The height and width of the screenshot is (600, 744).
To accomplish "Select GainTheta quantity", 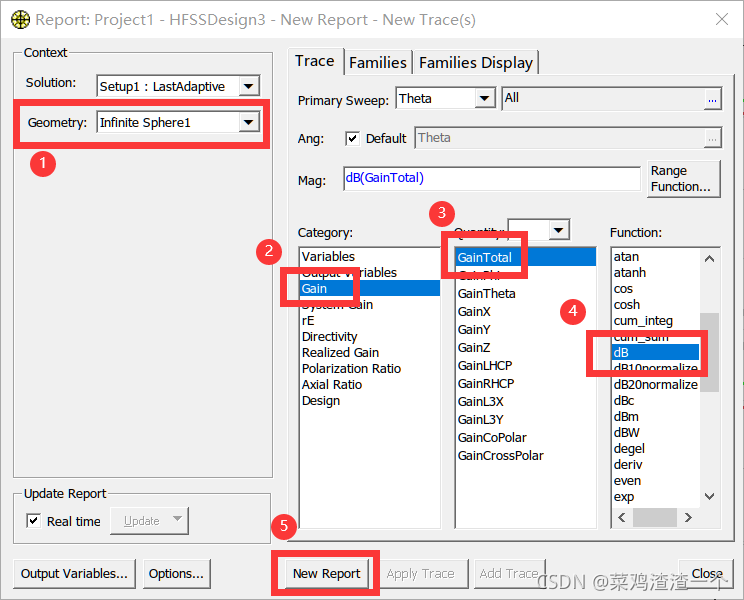I will pyautogui.click(x=486, y=294).
